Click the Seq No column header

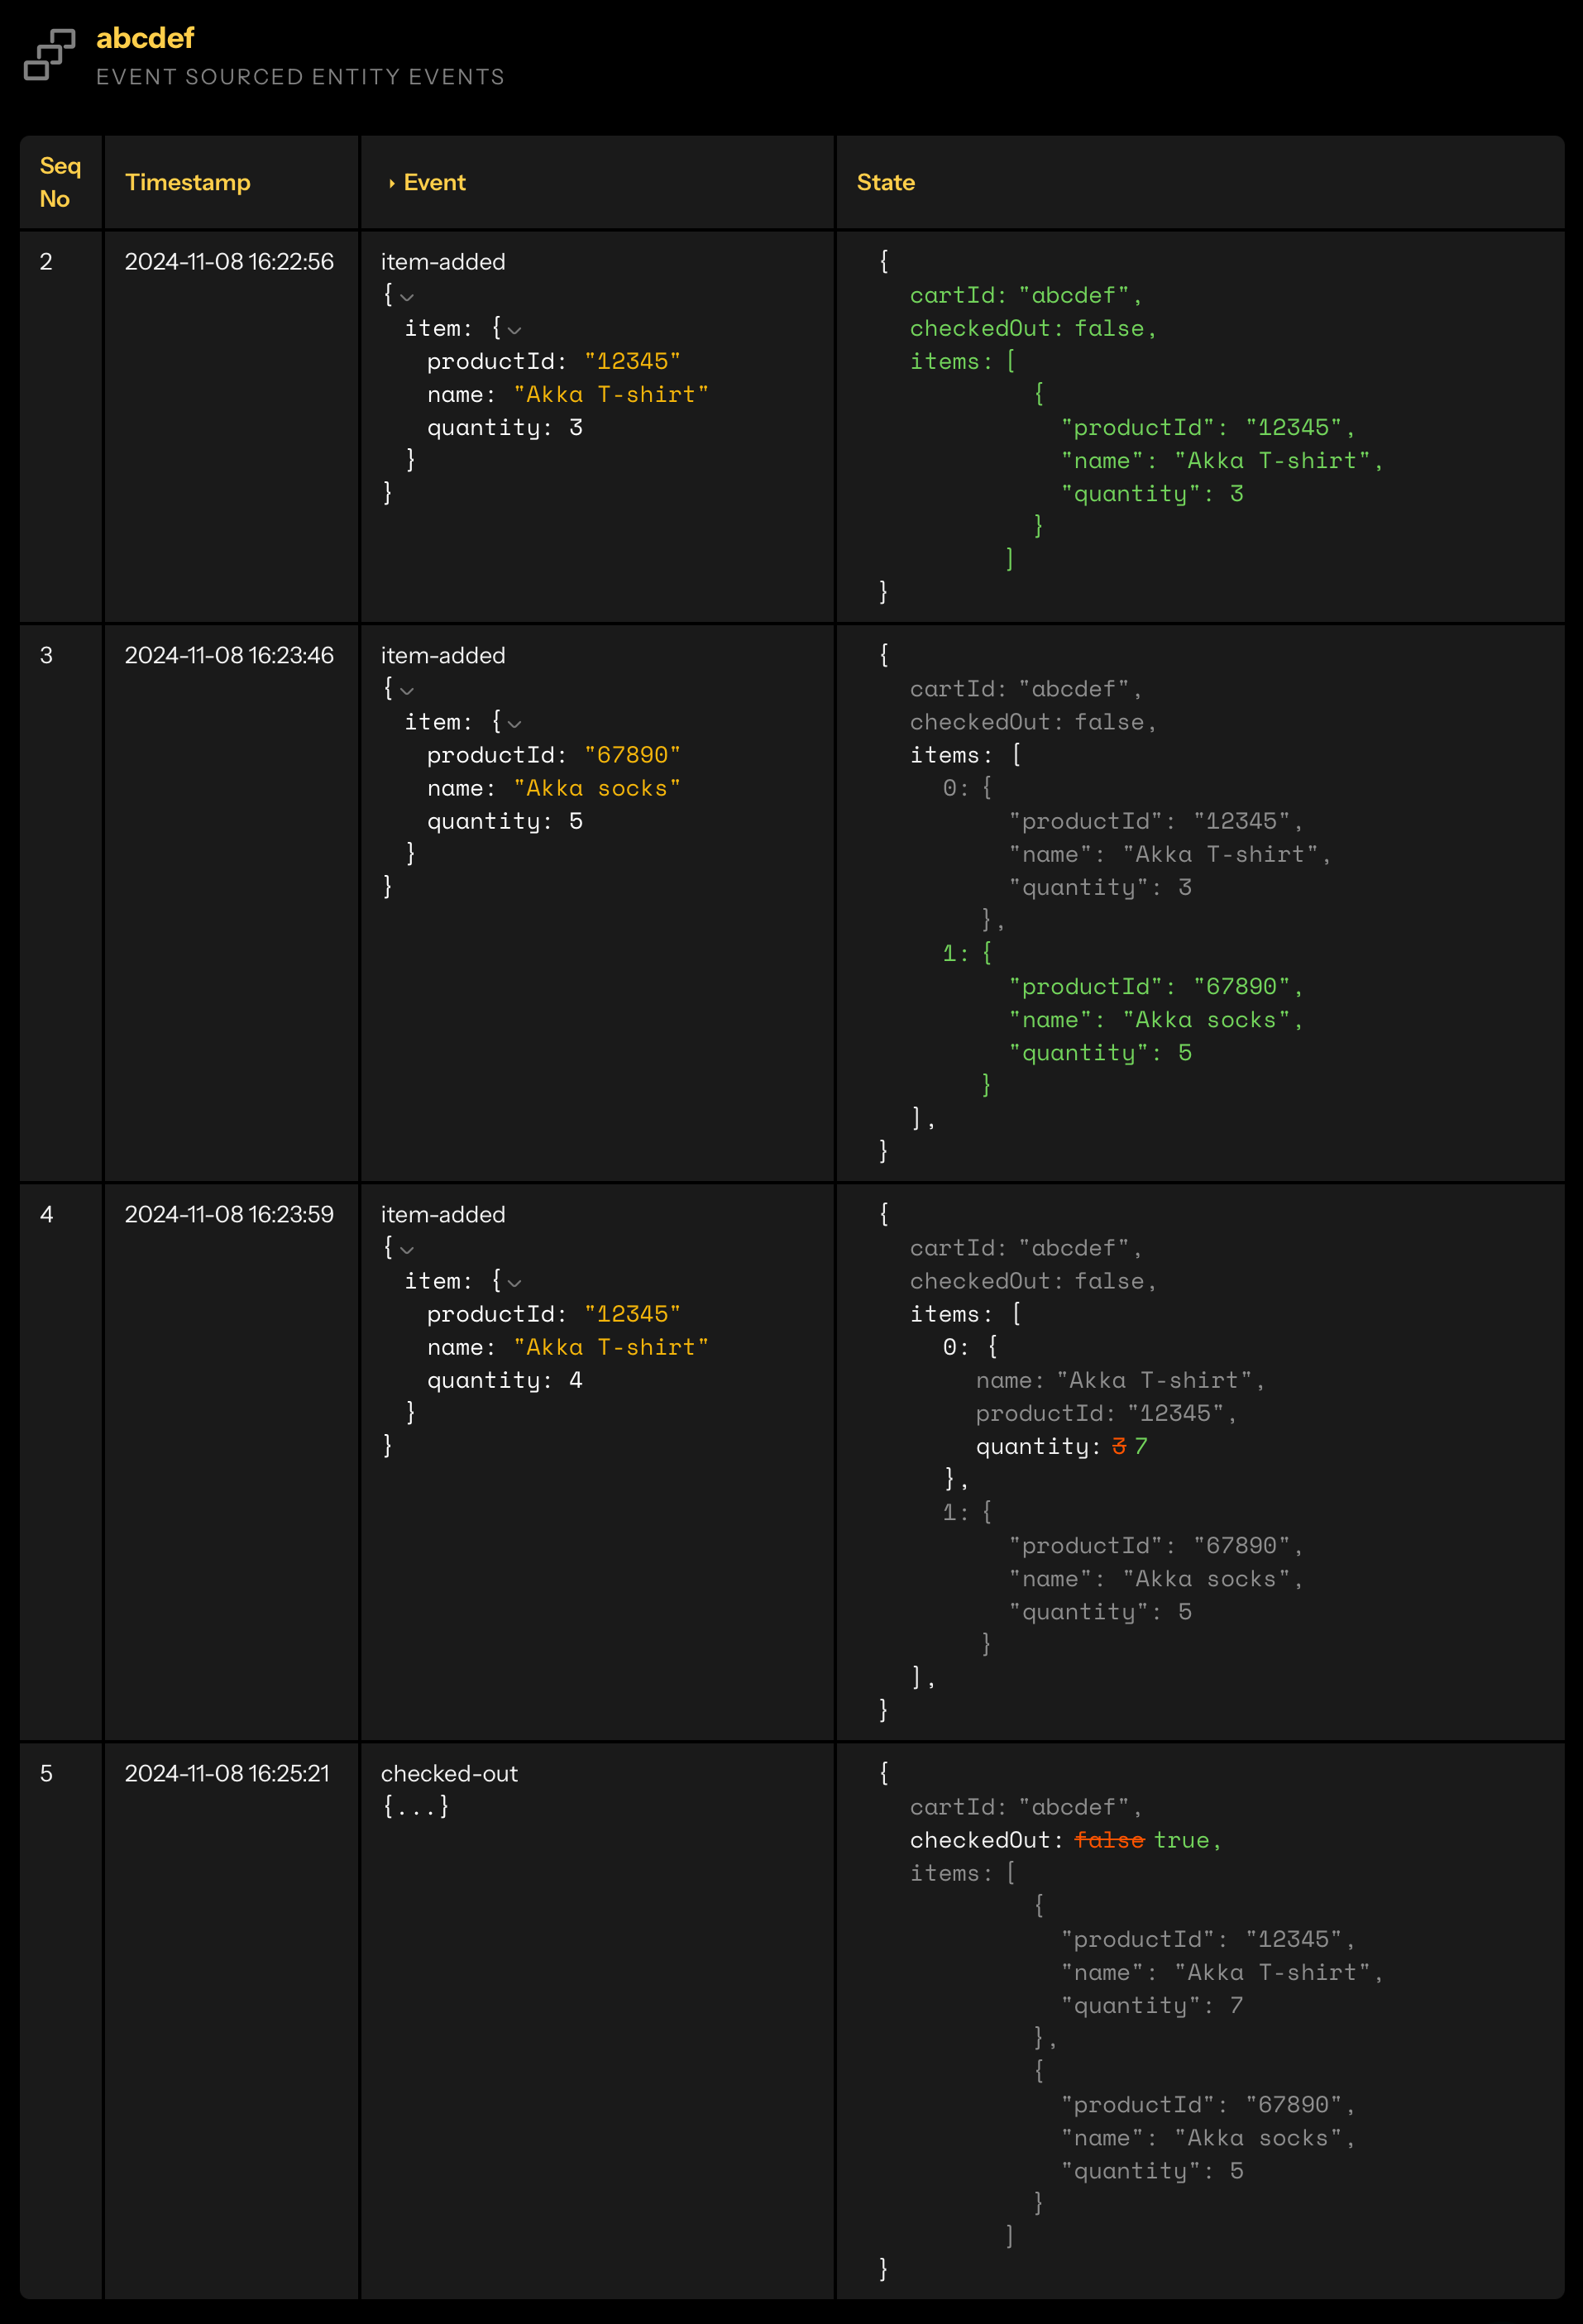coord(60,182)
